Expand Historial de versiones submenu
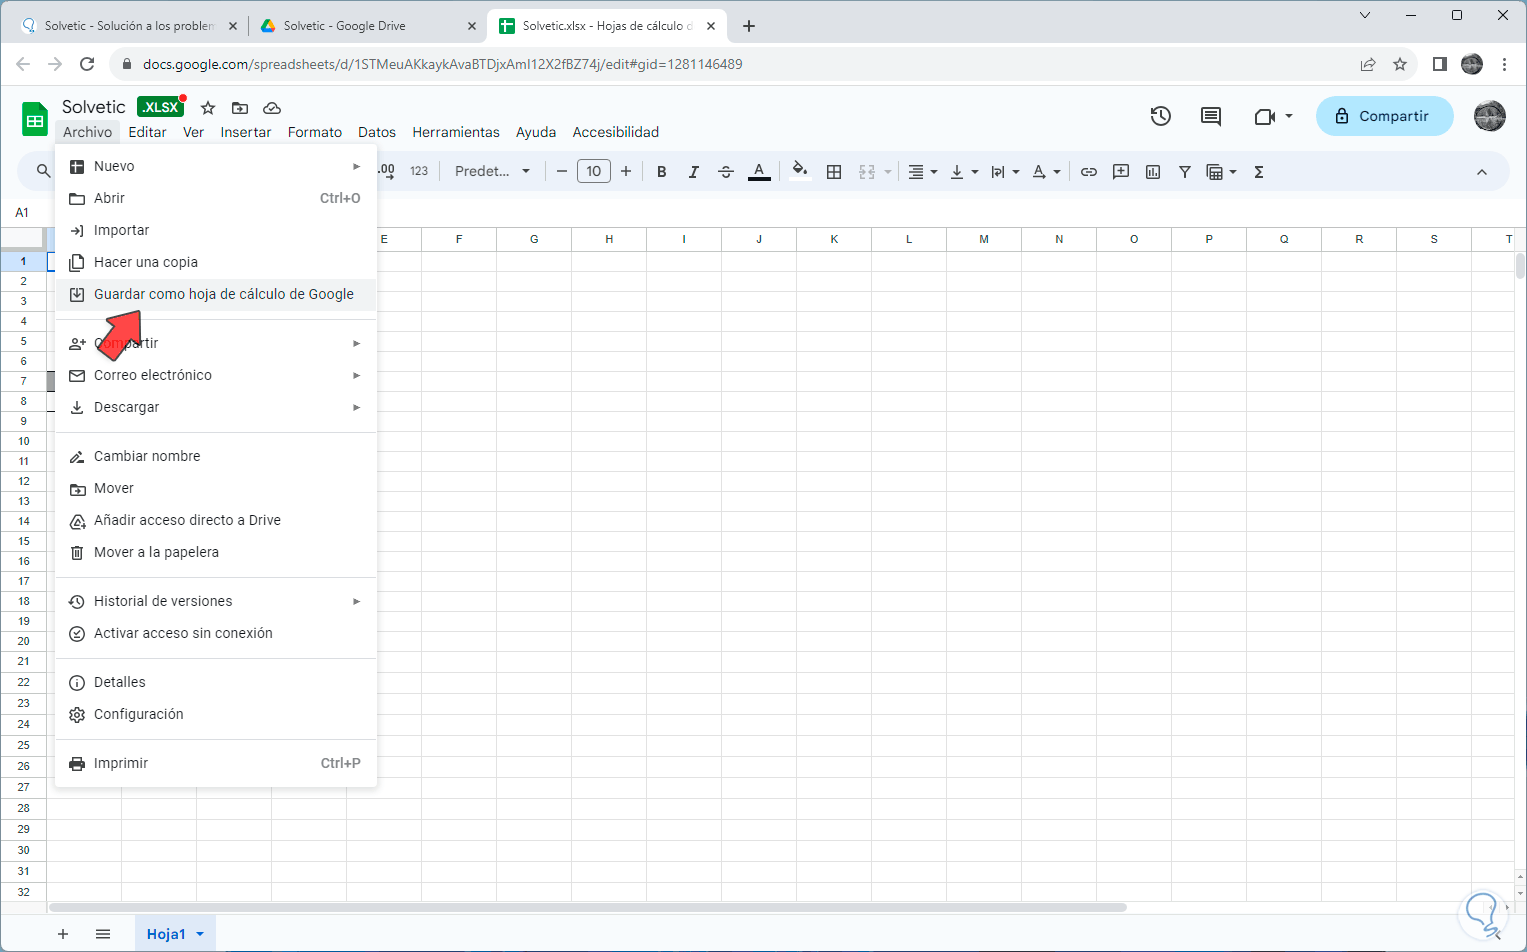Image resolution: width=1527 pixels, height=952 pixels. (x=216, y=601)
